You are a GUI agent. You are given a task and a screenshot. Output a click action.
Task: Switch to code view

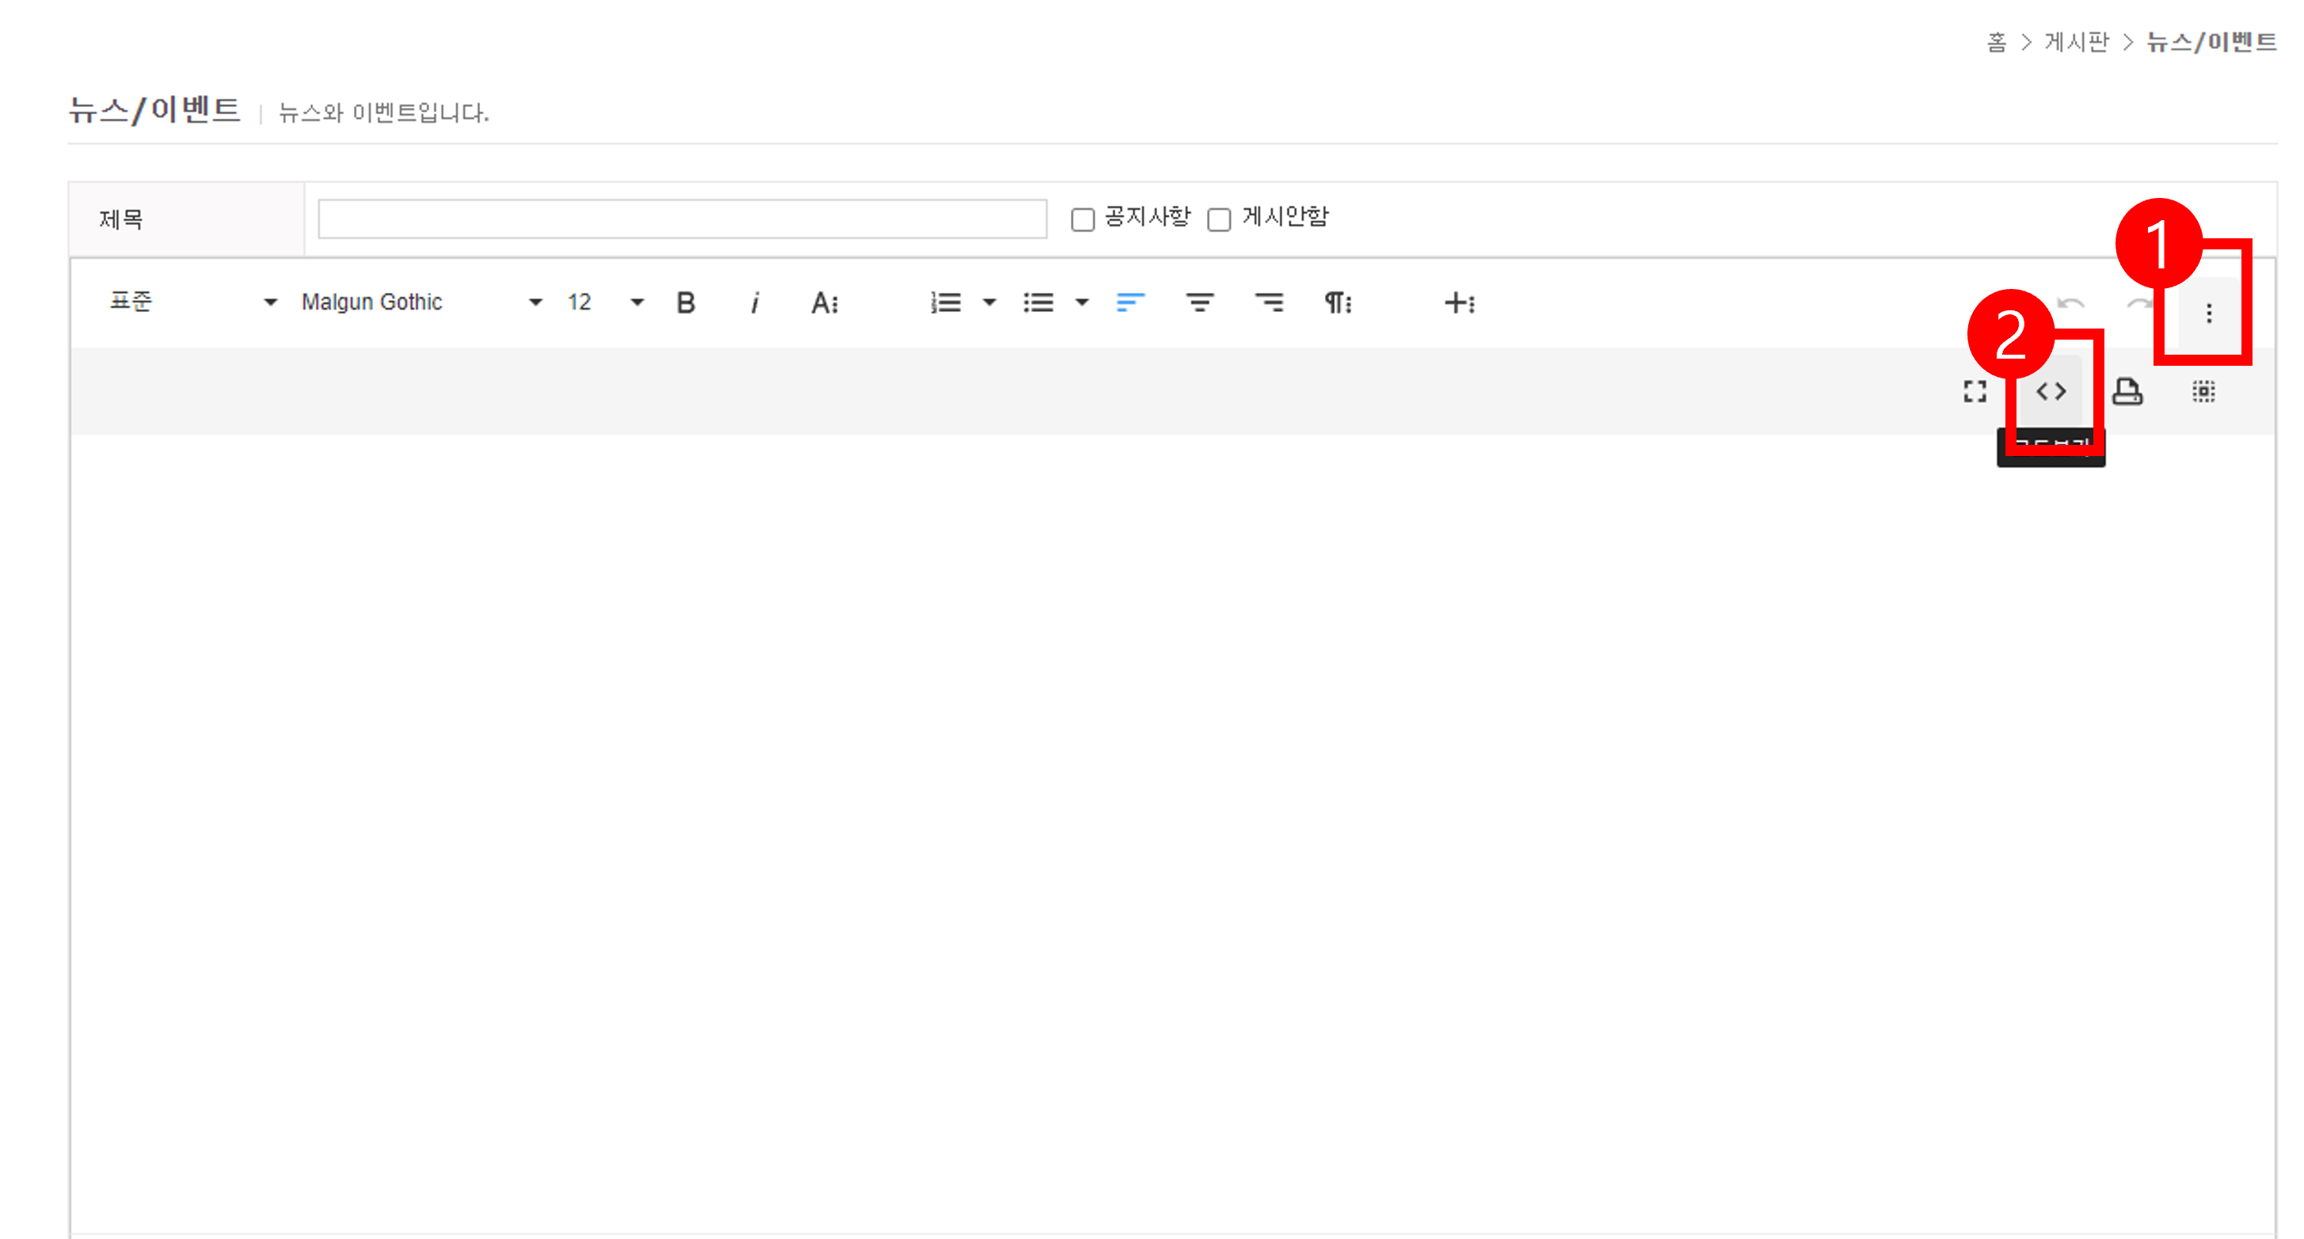[x=2051, y=391]
